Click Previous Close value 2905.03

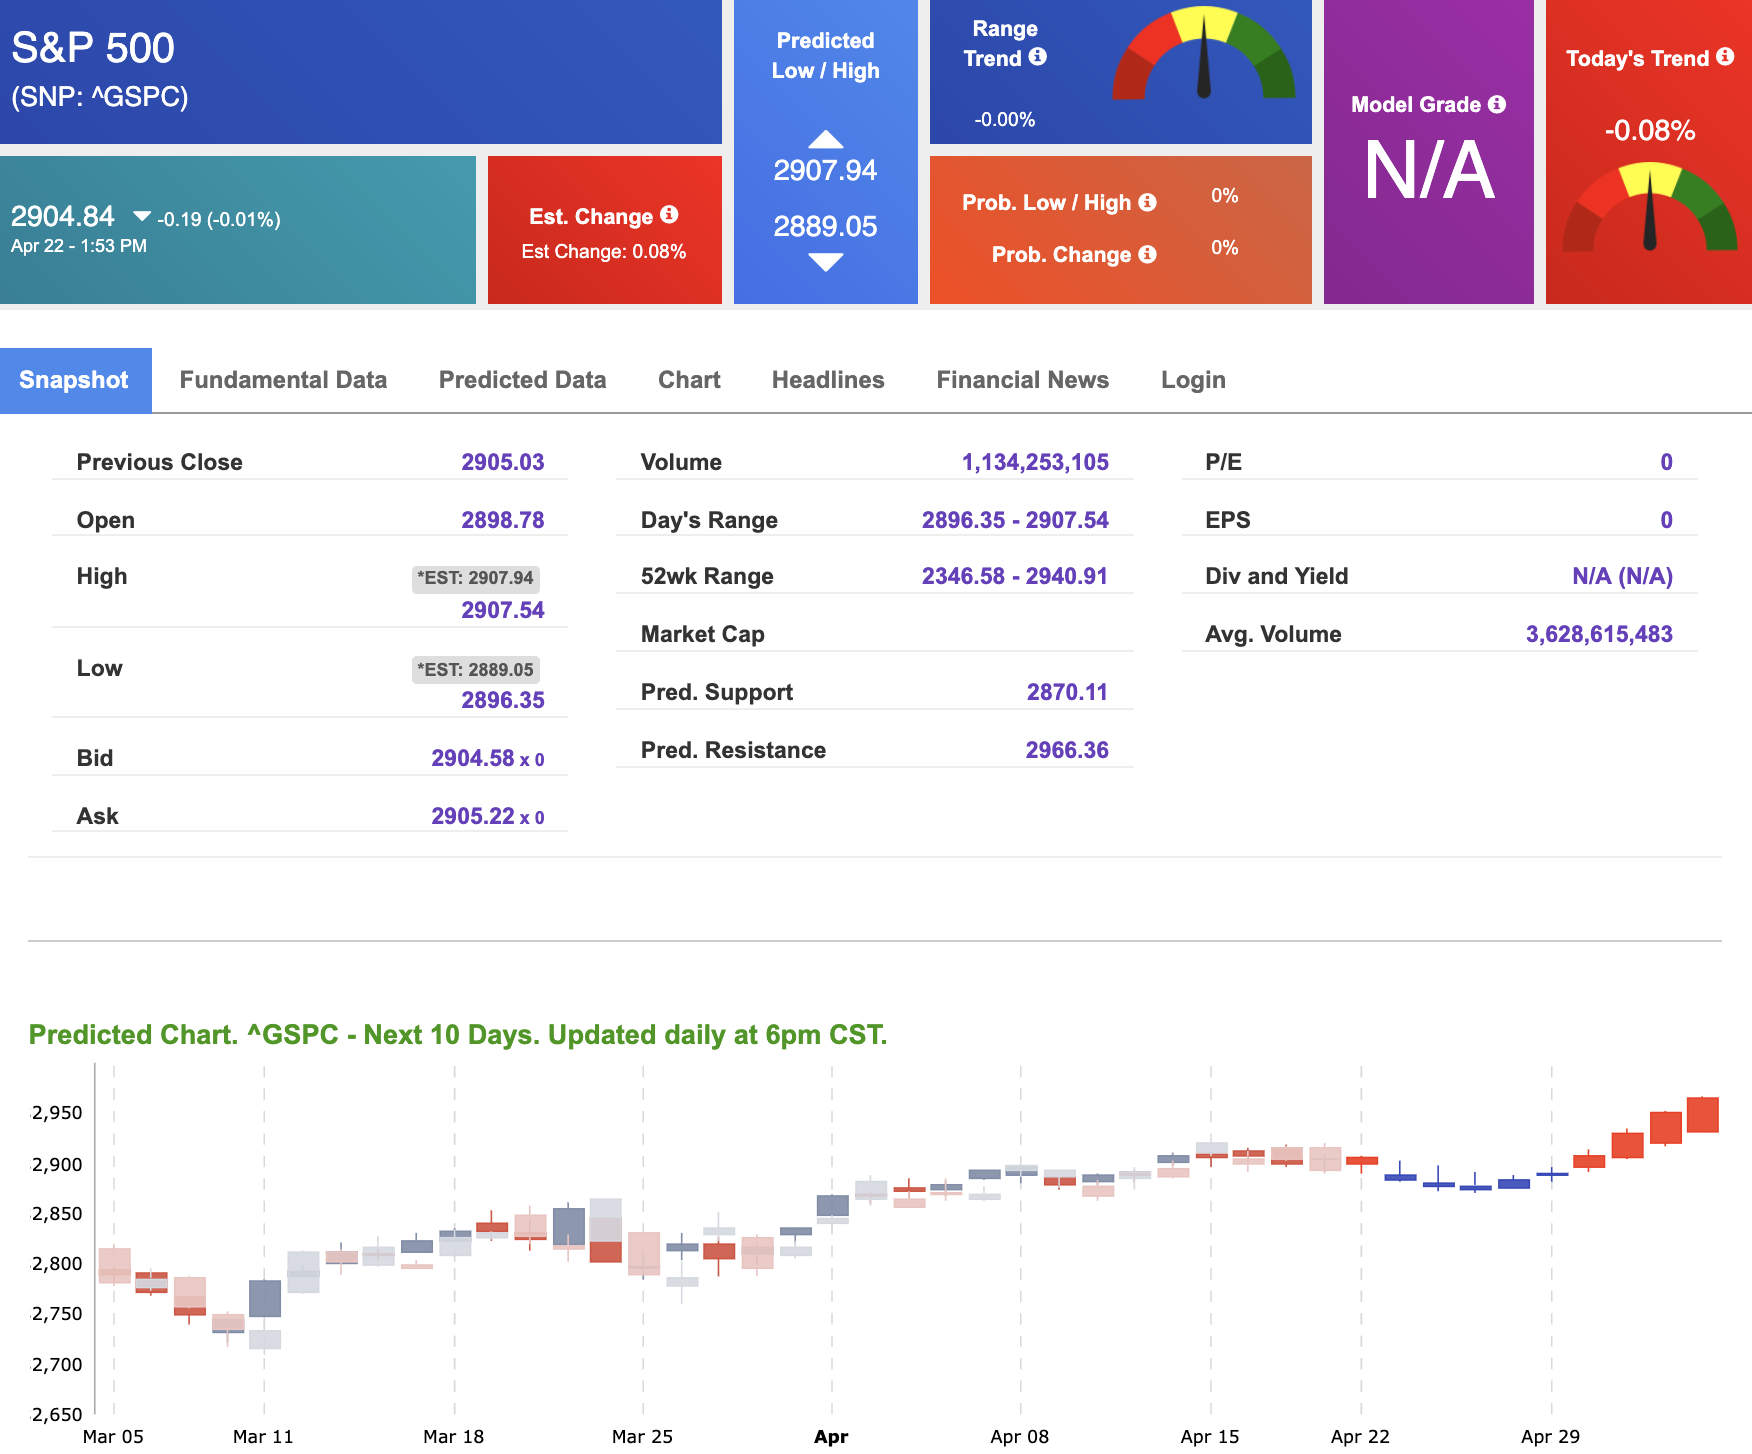(503, 462)
